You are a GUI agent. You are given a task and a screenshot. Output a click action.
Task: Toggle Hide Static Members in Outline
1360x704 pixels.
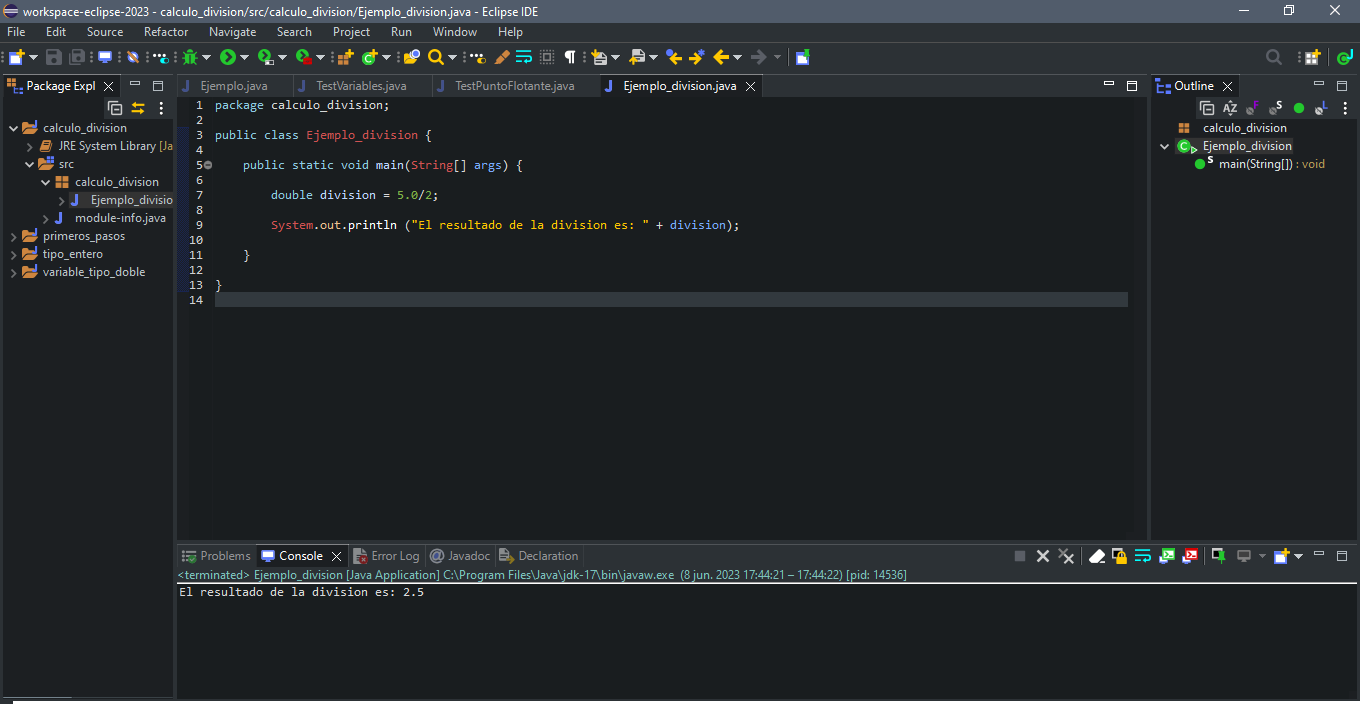pos(1276,108)
